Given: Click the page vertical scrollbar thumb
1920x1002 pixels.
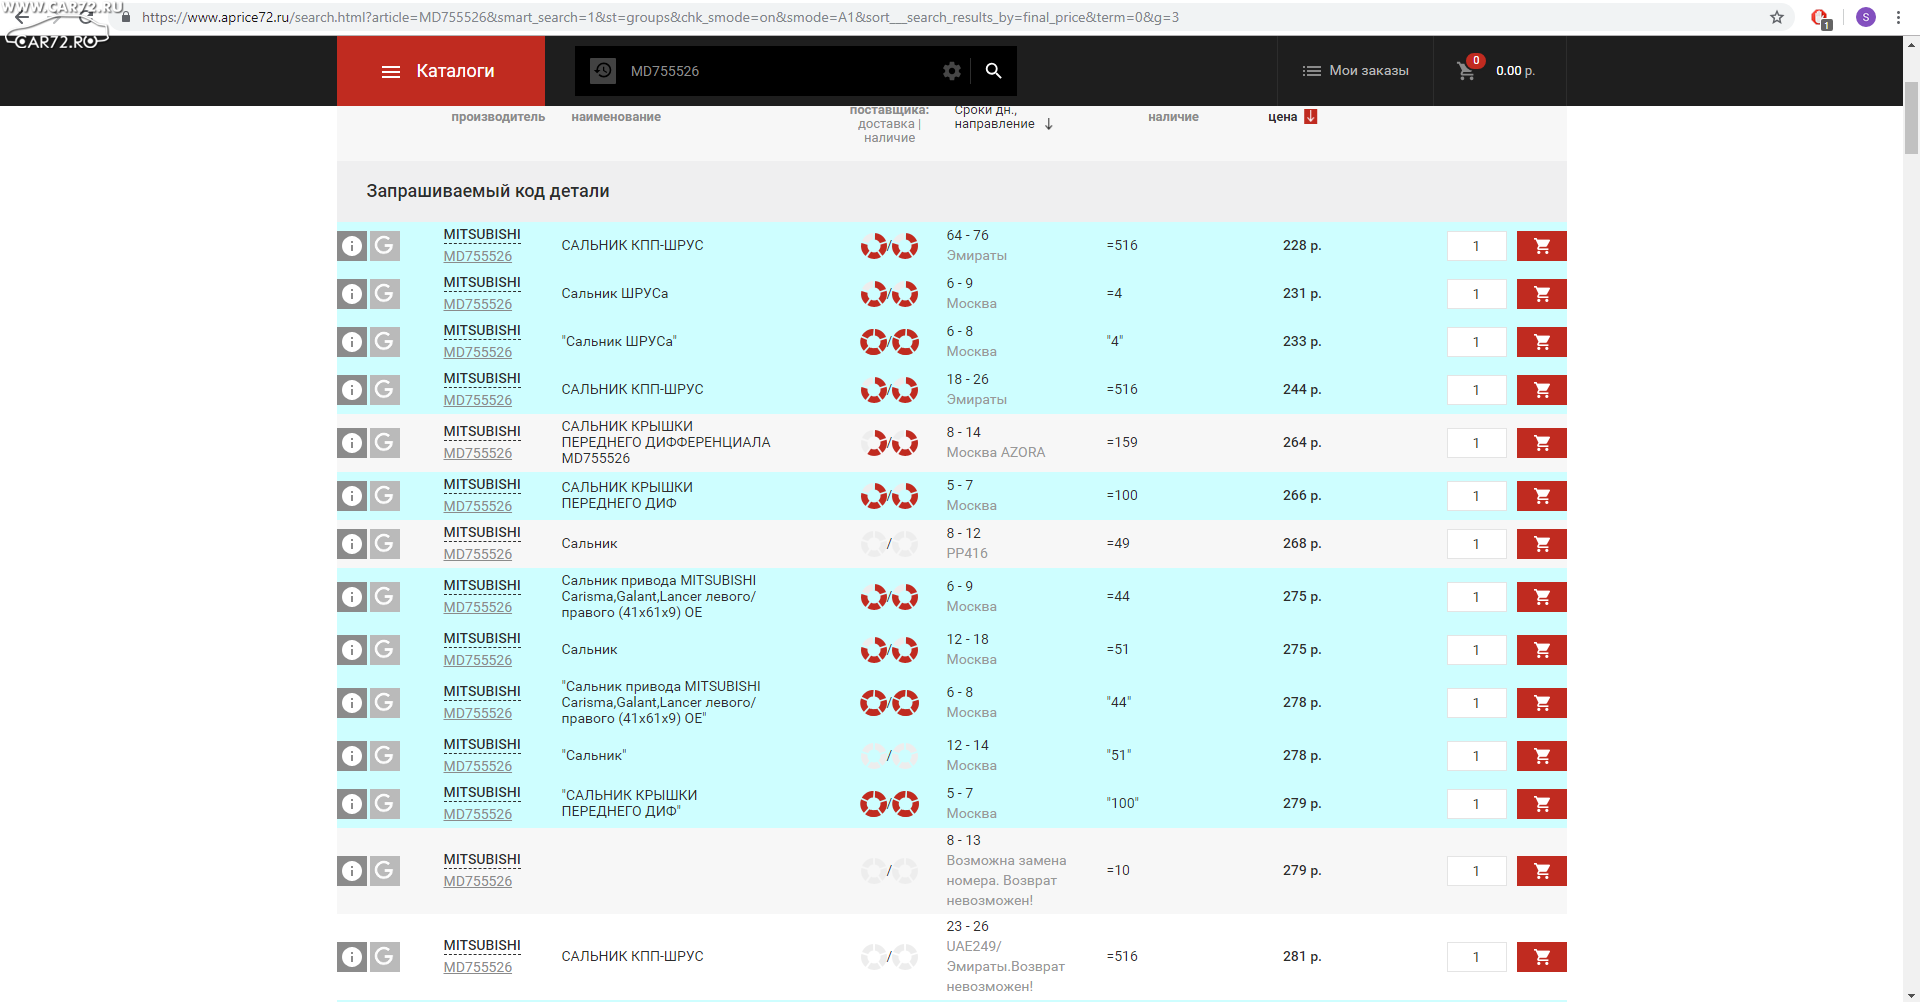Looking at the screenshot, I should 1911,117.
